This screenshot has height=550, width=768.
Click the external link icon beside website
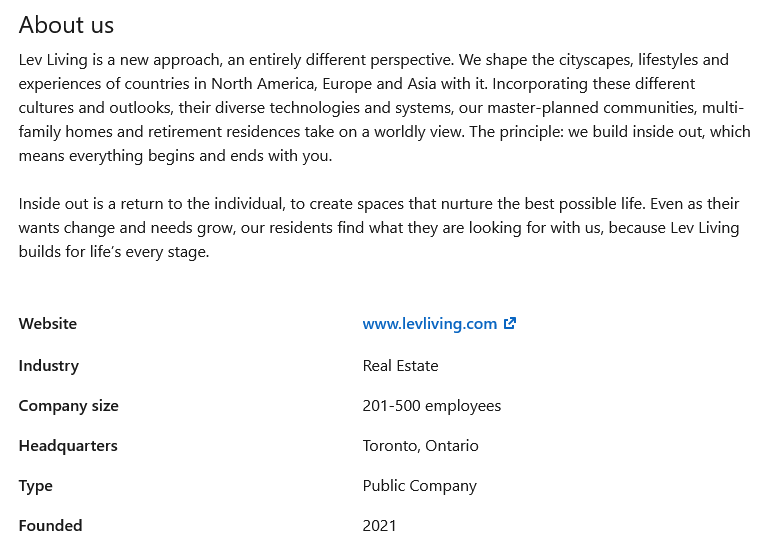[x=510, y=323]
